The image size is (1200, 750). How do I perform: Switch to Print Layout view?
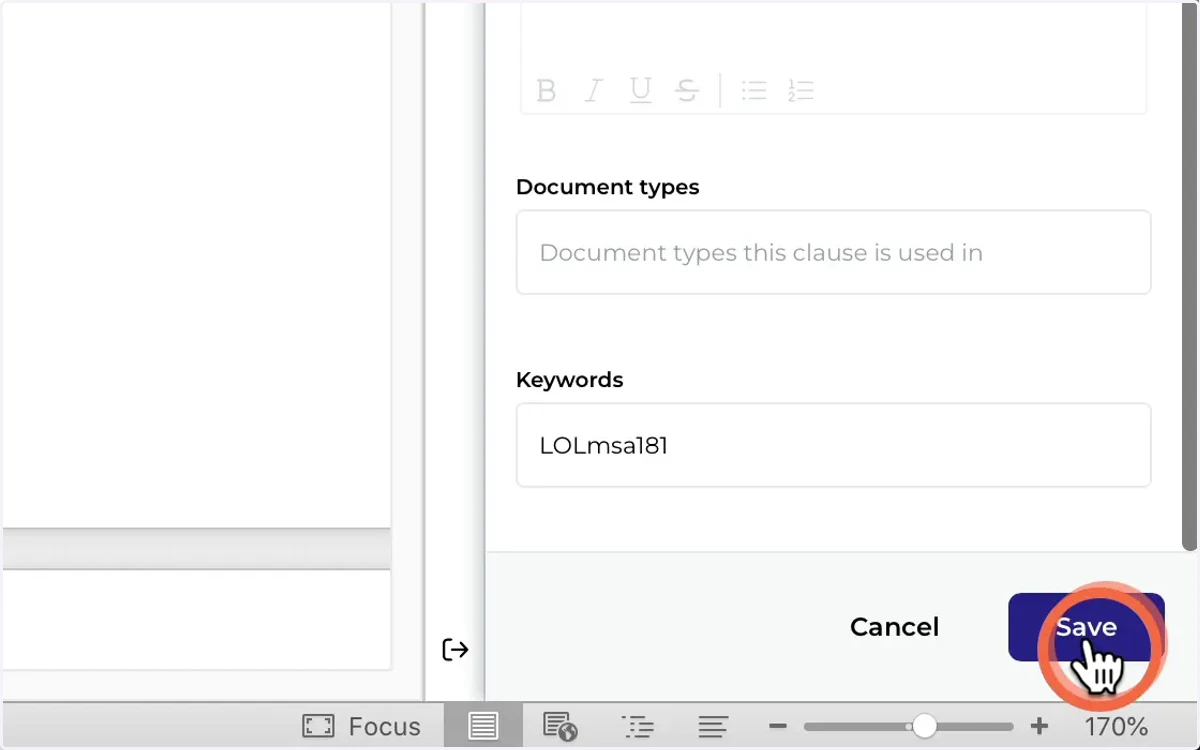pos(483,726)
